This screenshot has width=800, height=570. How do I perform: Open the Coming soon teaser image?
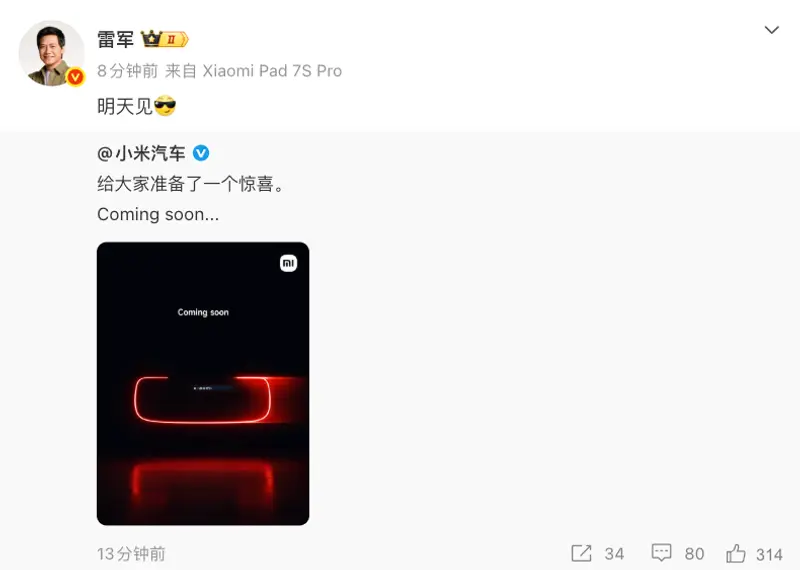203,384
